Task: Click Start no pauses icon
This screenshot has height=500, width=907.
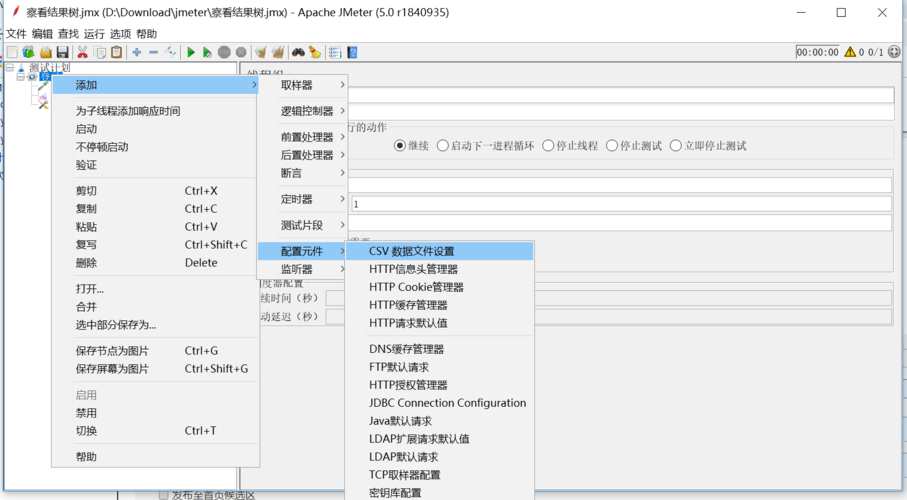Action: [x=207, y=53]
